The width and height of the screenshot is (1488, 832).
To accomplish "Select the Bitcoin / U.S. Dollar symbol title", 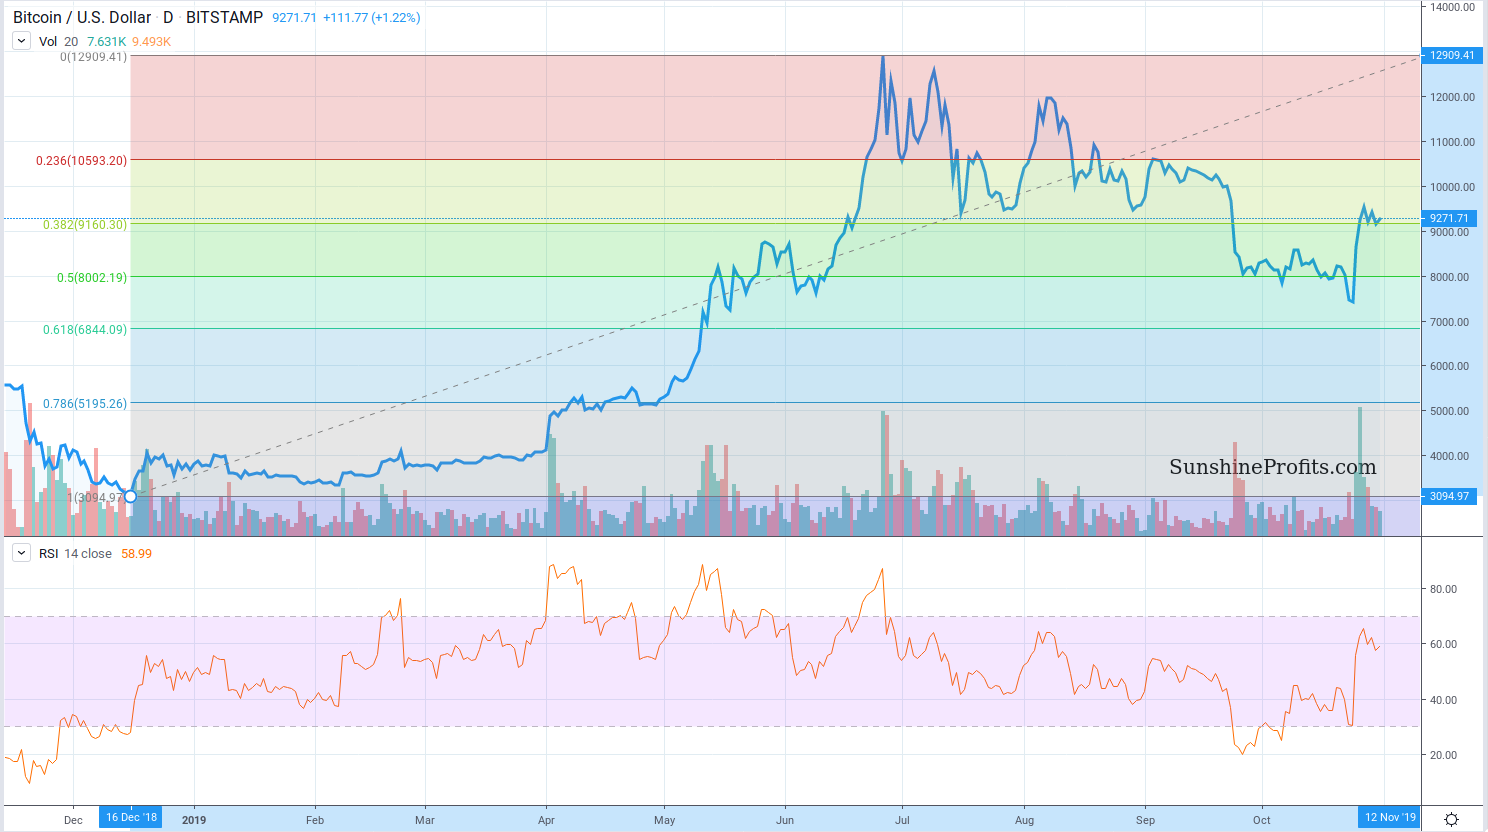I will (x=82, y=17).
